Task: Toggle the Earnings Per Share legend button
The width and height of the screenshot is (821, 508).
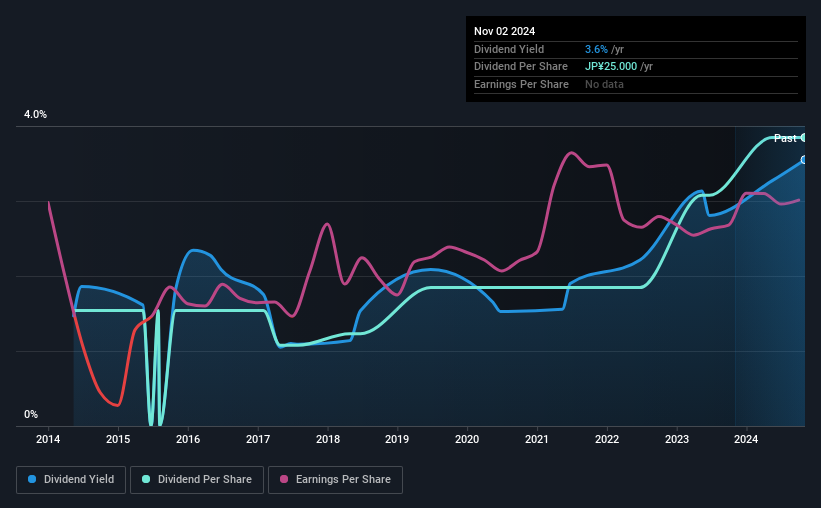Action: 335,479
